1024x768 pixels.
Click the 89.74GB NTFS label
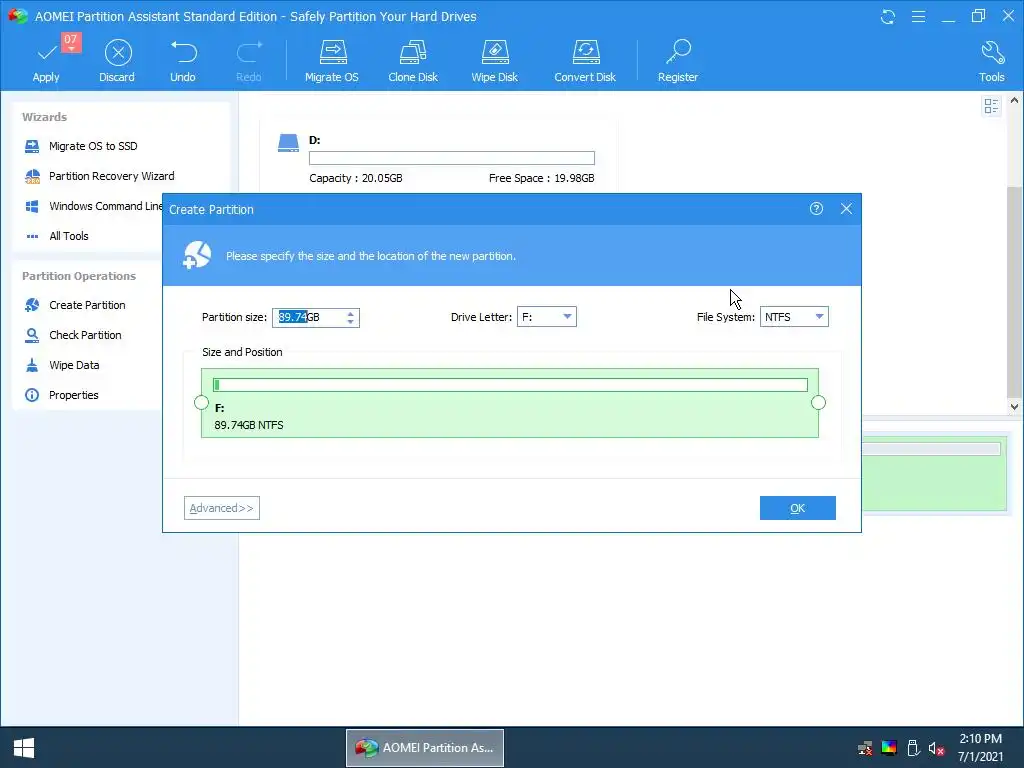pos(249,425)
